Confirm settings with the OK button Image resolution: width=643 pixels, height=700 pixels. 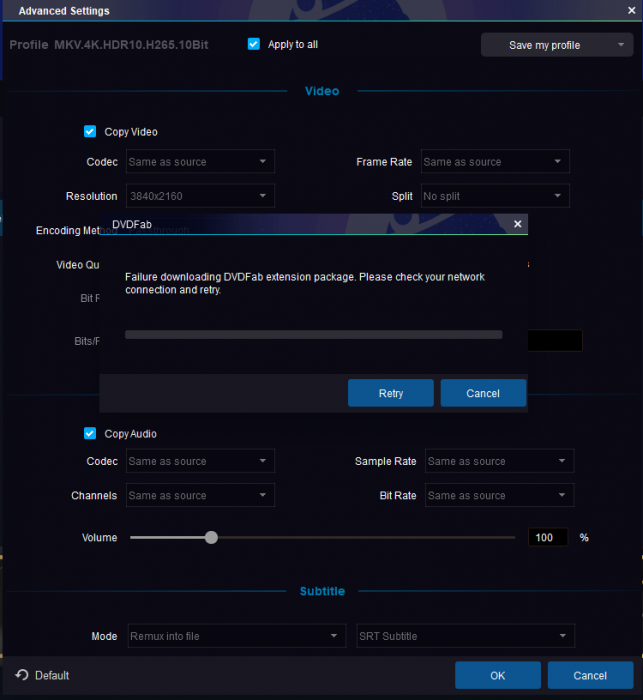pos(498,675)
